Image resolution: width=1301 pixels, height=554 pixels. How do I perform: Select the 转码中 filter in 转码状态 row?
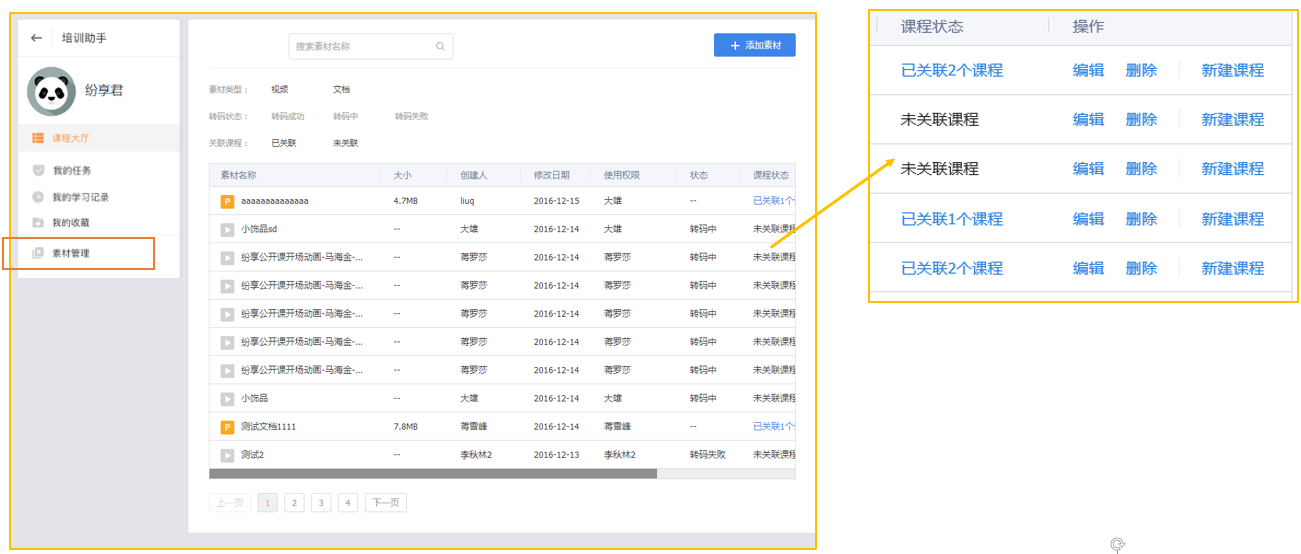pos(346,116)
